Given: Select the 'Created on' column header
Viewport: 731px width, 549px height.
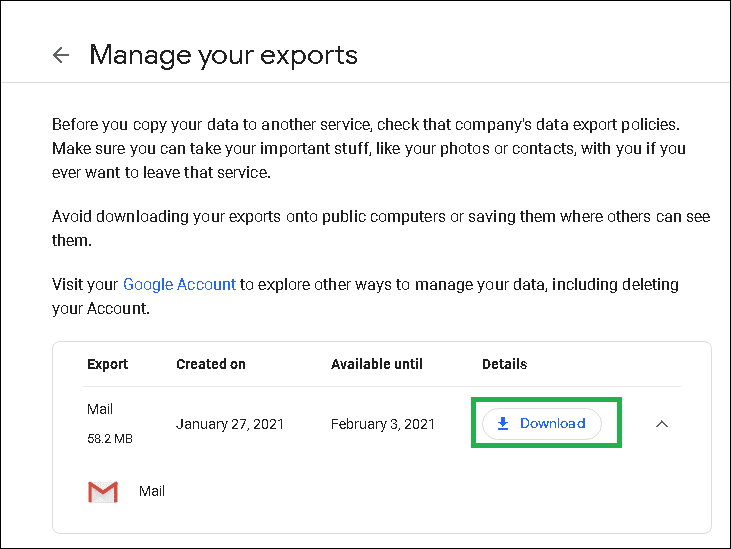Looking at the screenshot, I should (211, 364).
